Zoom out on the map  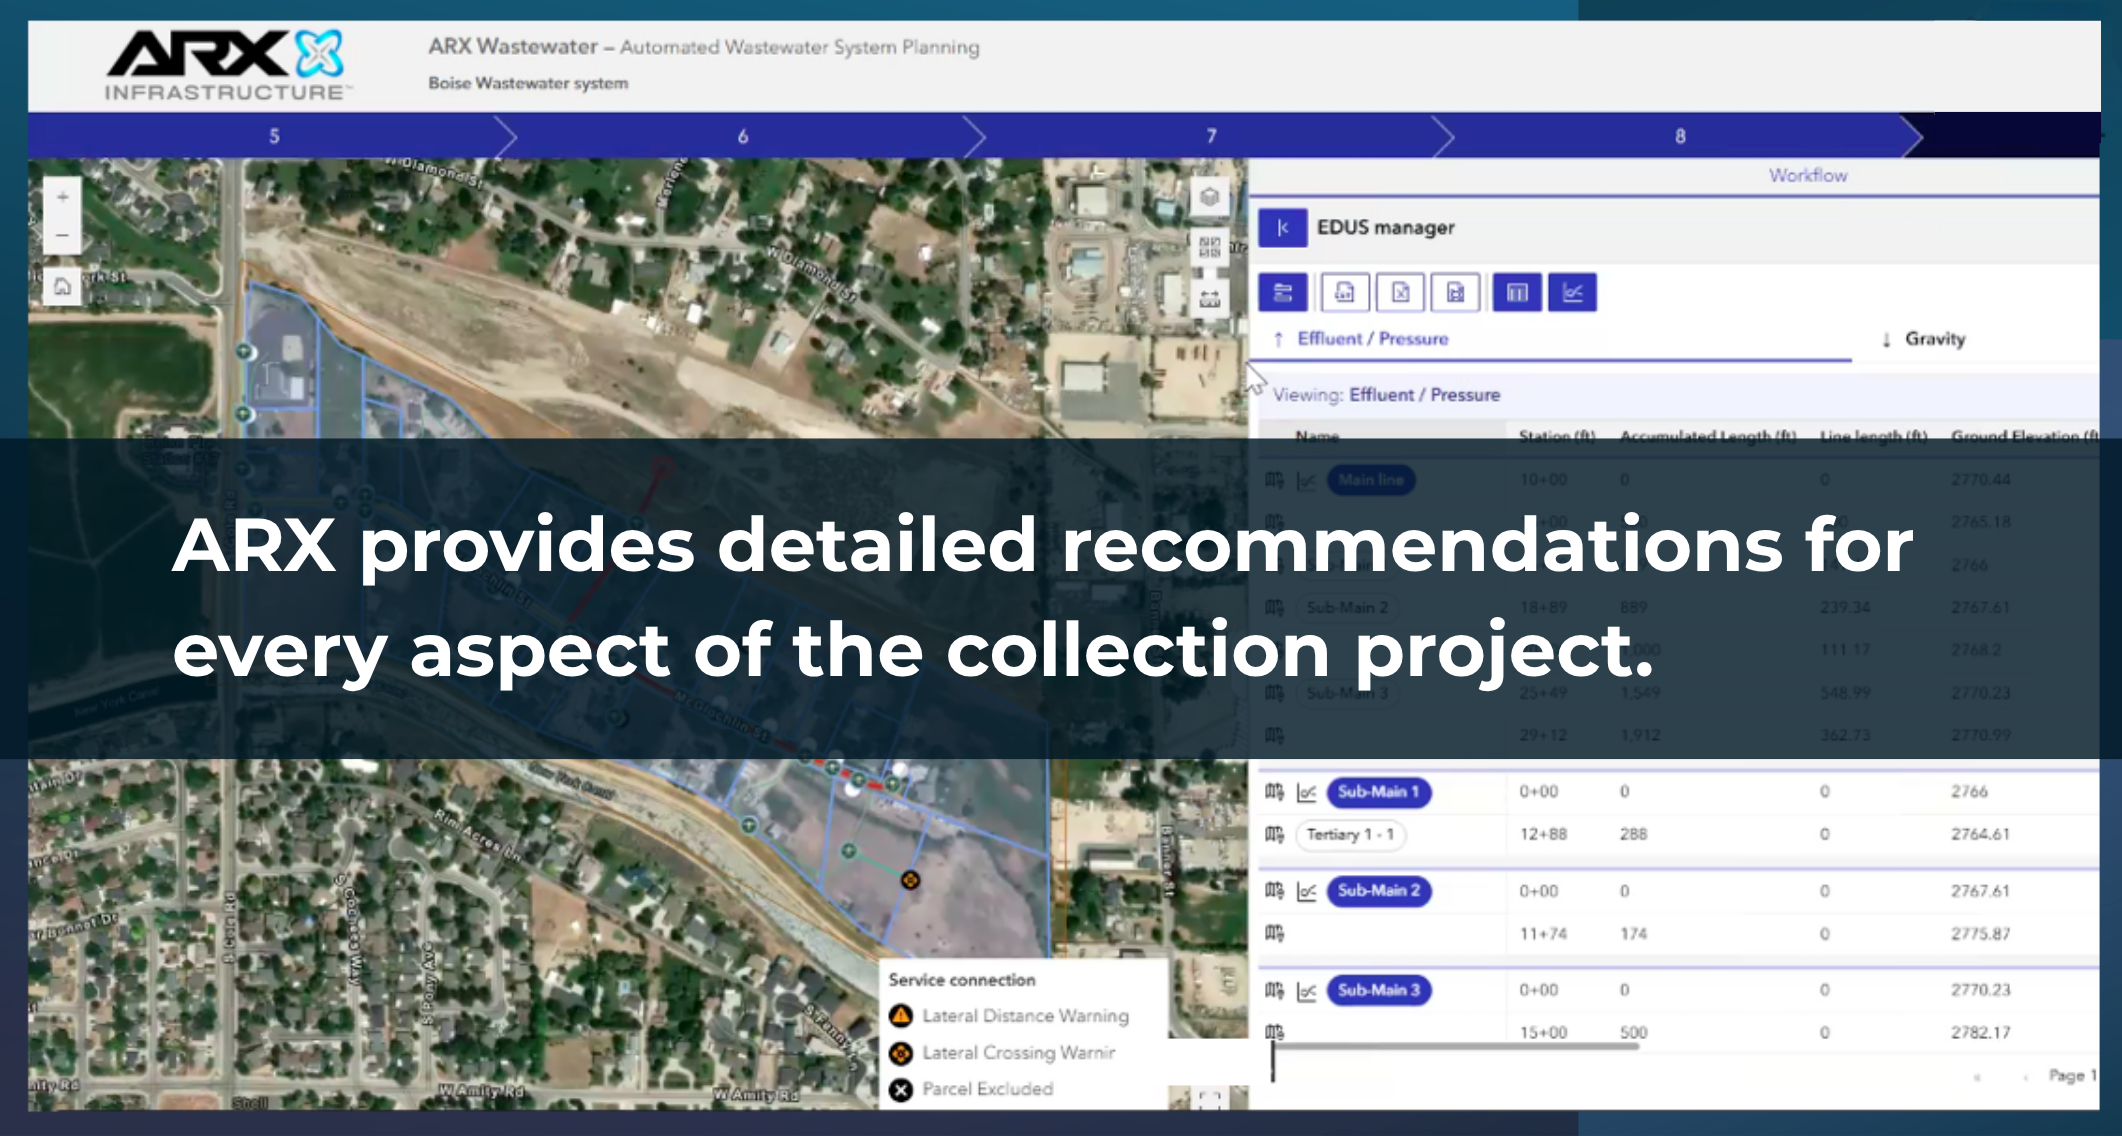62,236
